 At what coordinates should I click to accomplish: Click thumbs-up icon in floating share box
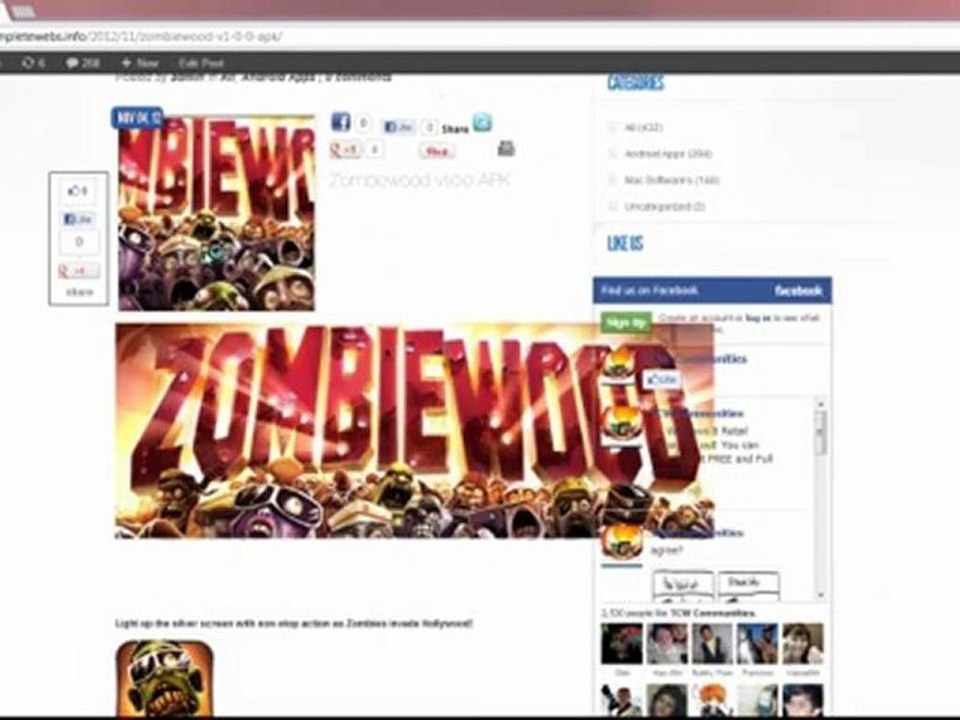point(78,191)
